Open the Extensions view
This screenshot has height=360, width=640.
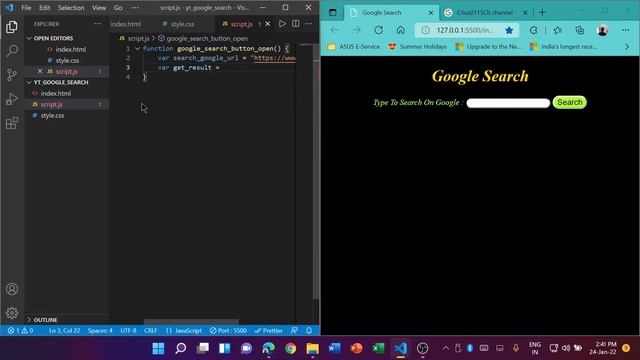12,123
